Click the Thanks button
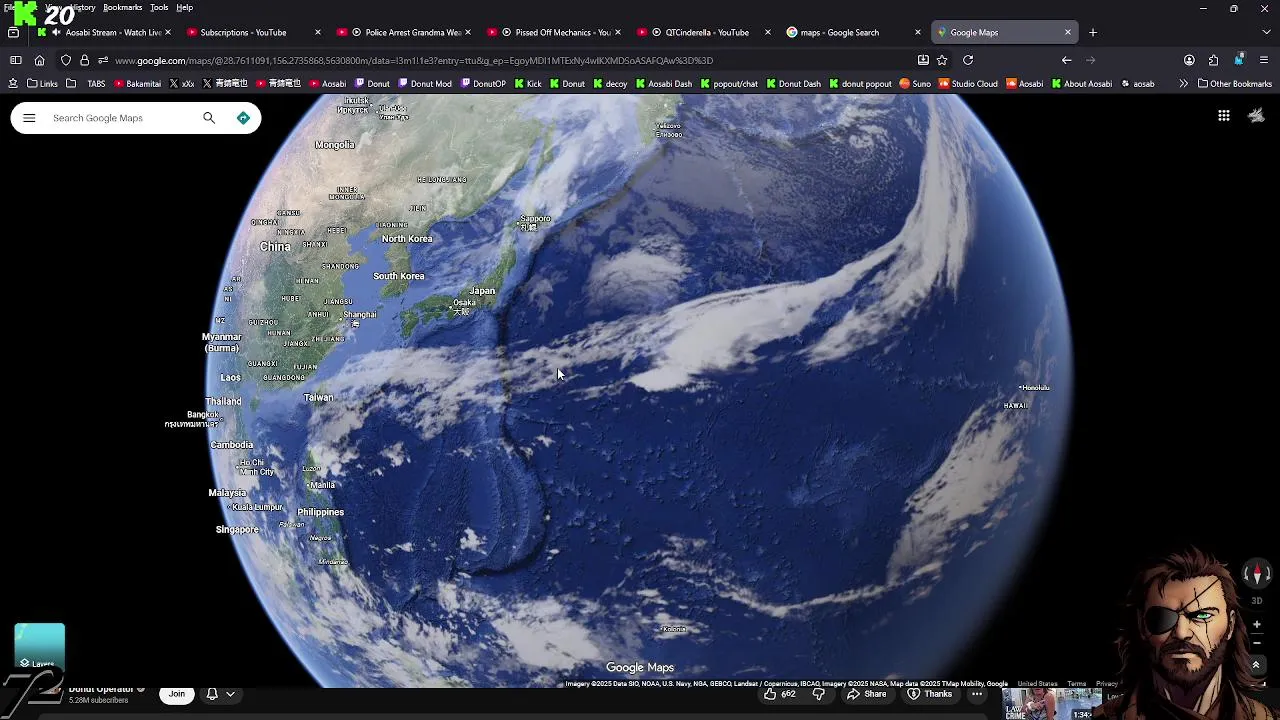The width and height of the screenshot is (1280, 720). (929, 694)
